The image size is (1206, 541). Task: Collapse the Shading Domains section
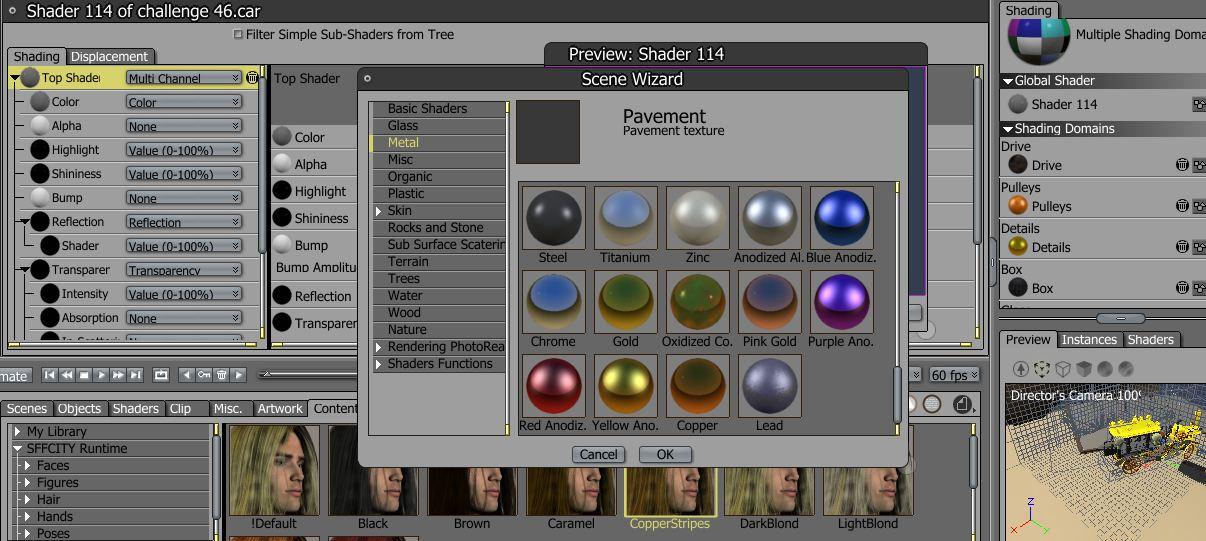(1008, 129)
